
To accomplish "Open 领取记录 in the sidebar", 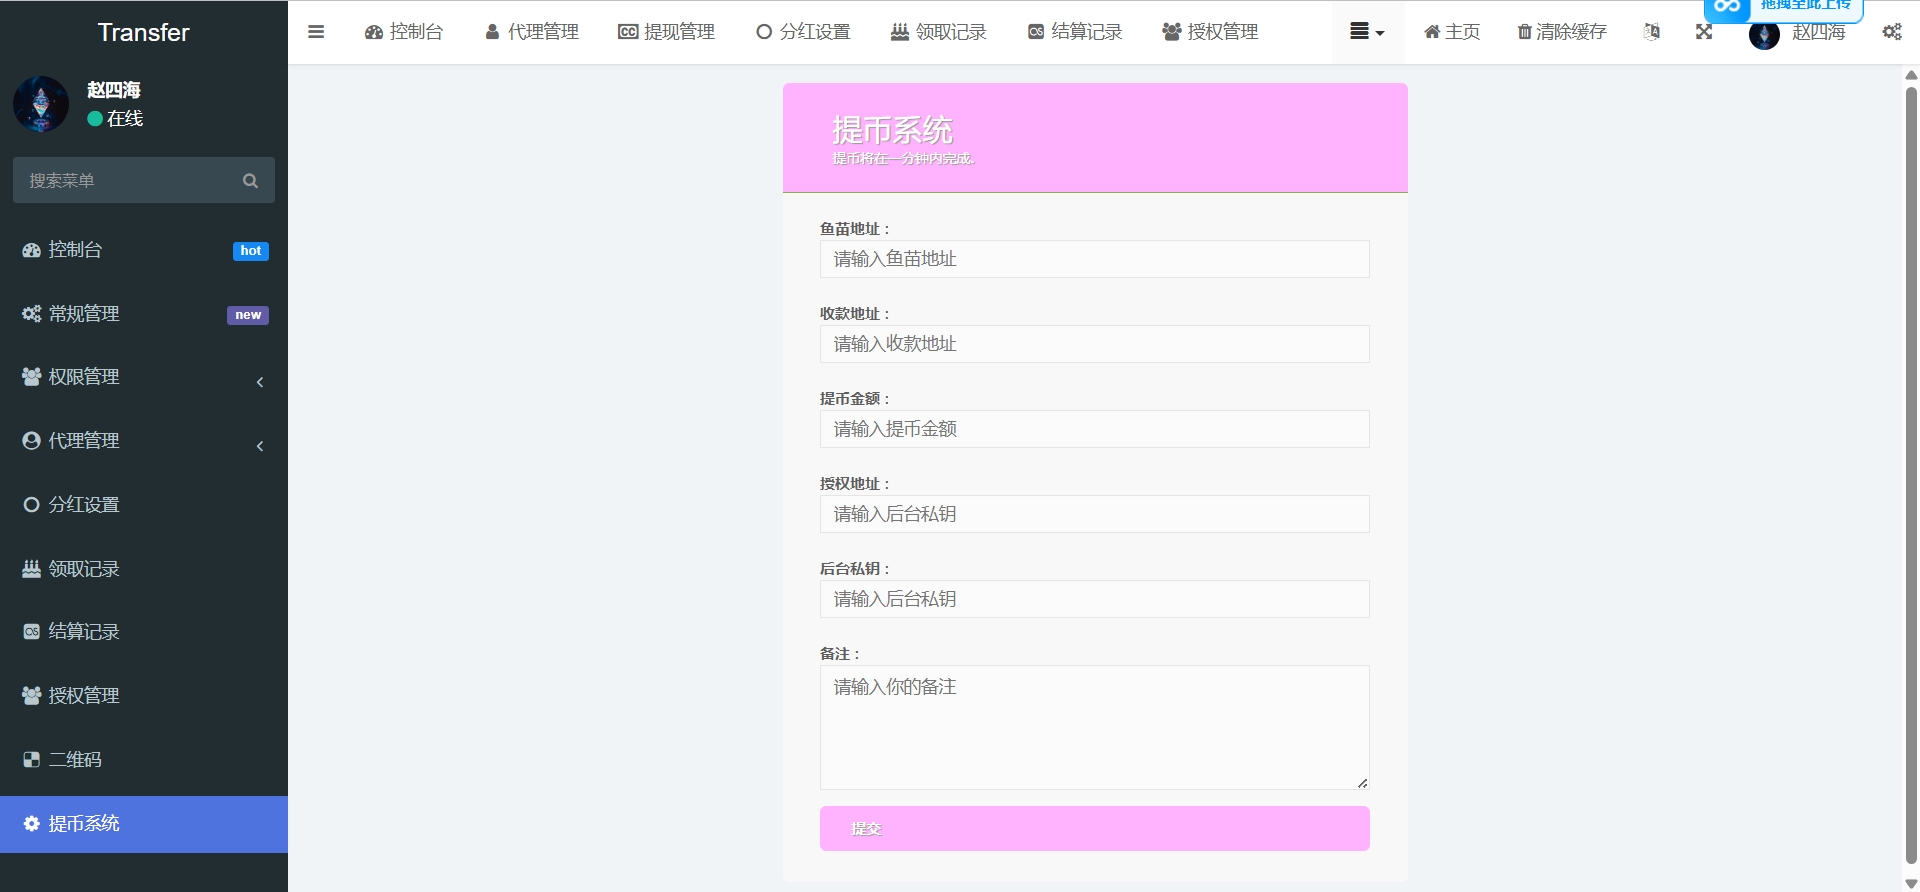I will [84, 569].
